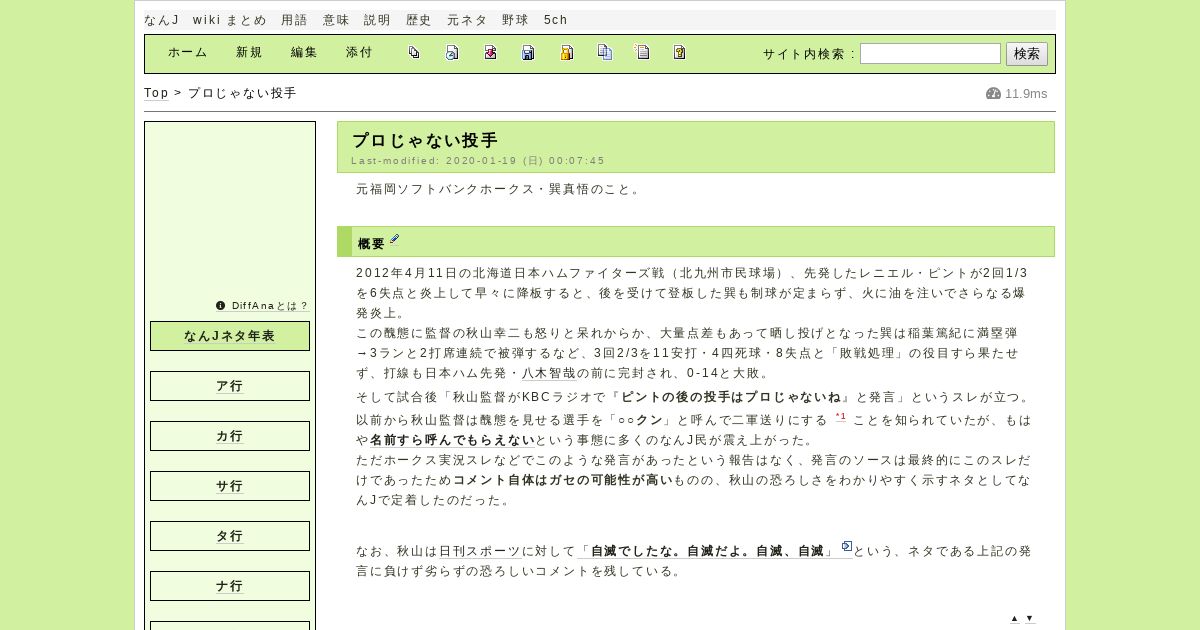Follow the 八木智哉 link
Screen dimensions: 1200x630
[x=549, y=373]
